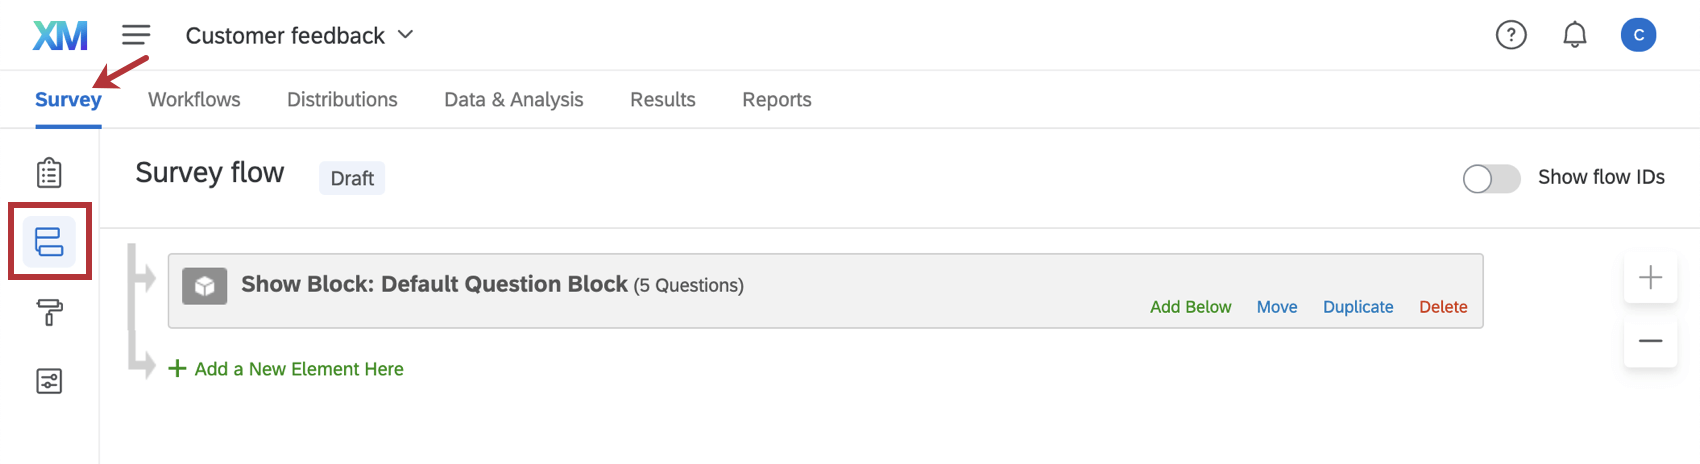
Task: Open Survey options sidebar icon
Action: click(49, 381)
